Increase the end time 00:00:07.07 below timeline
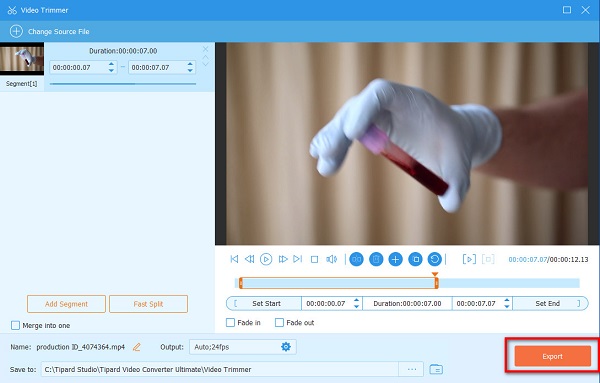This screenshot has height=383, width=600. coord(507,300)
